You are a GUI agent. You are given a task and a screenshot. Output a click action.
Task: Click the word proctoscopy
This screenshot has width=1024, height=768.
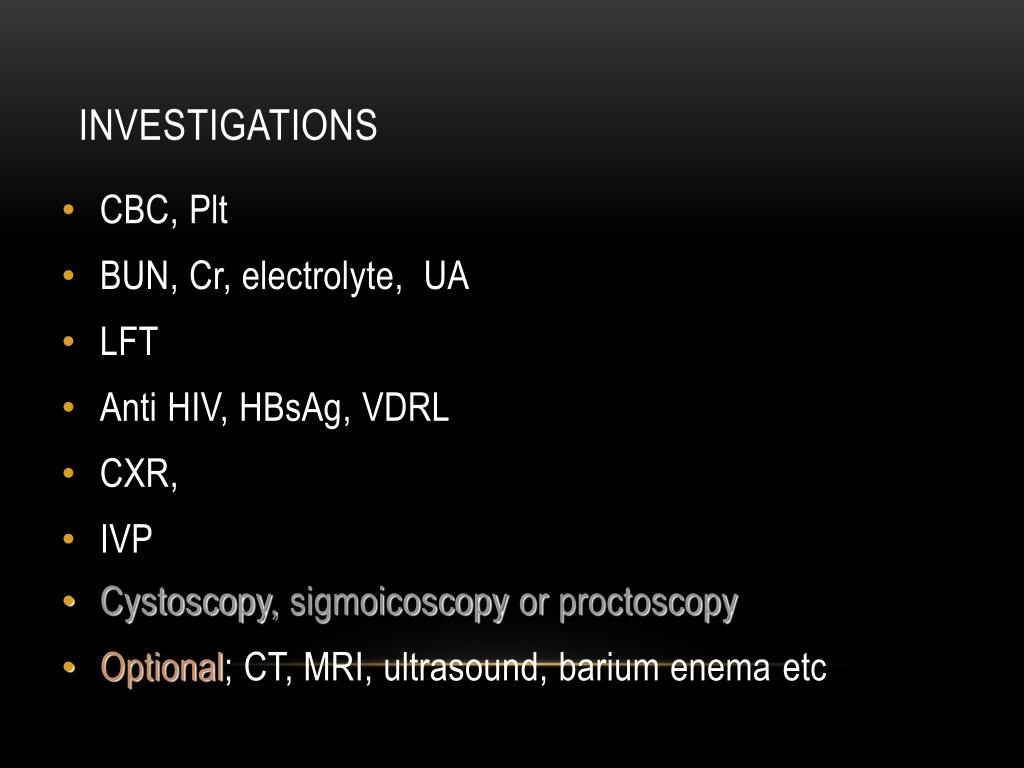click(648, 604)
